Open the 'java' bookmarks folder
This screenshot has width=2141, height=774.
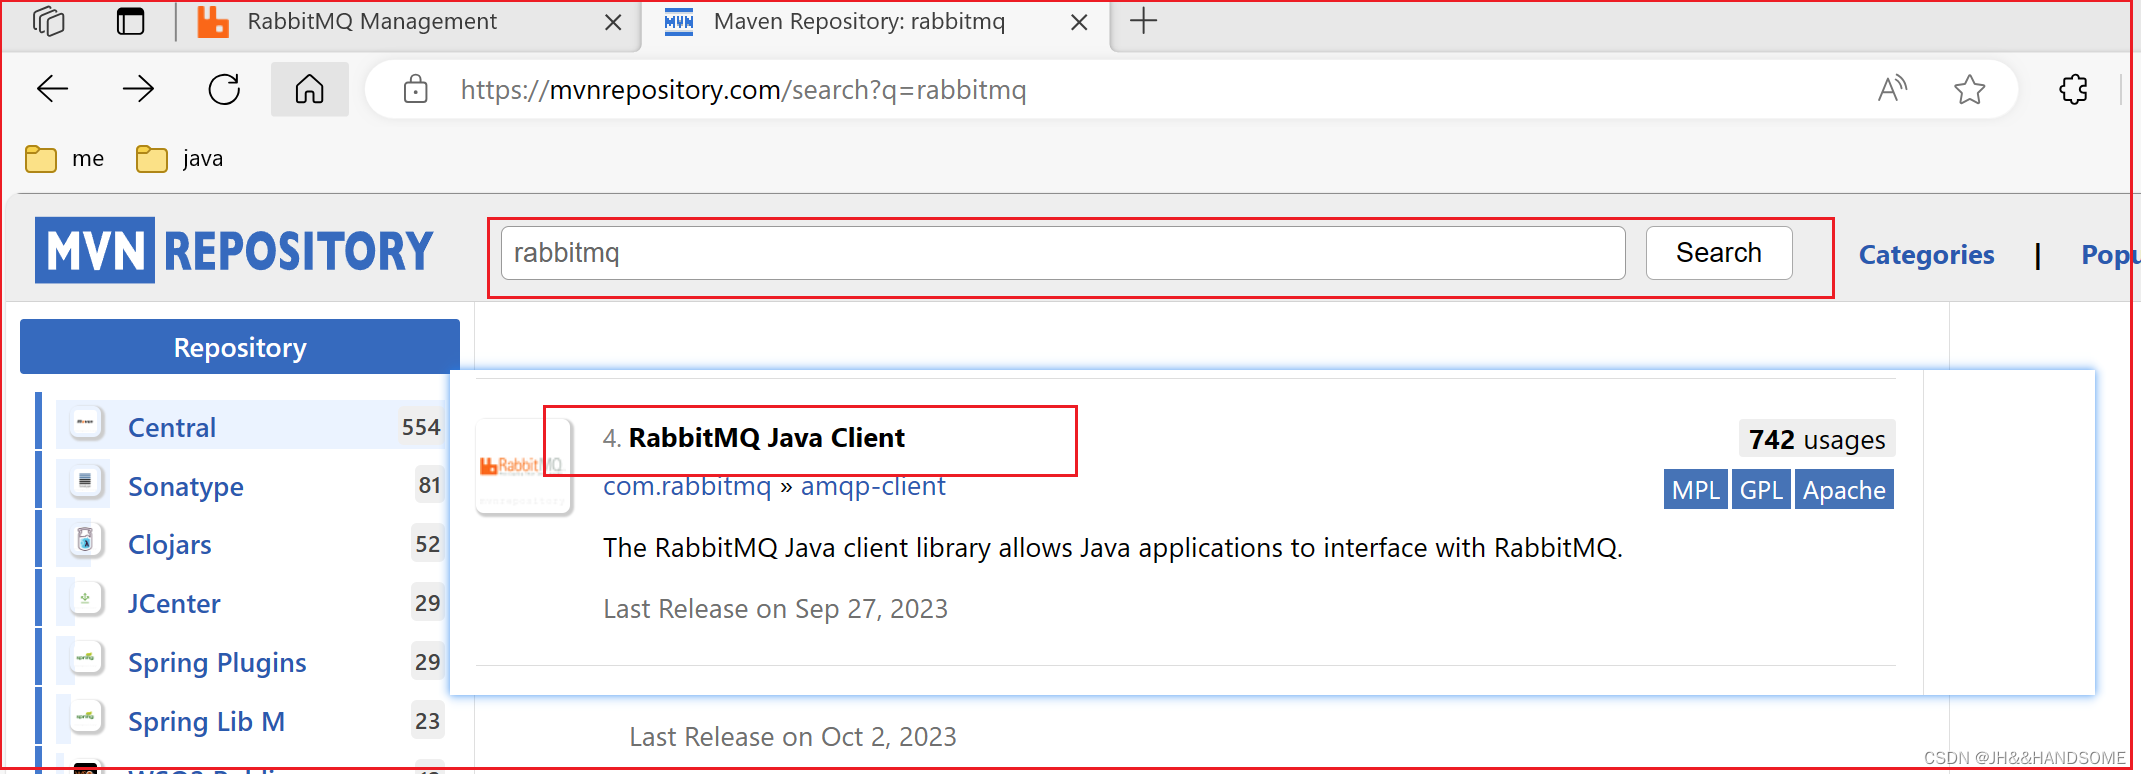point(180,158)
